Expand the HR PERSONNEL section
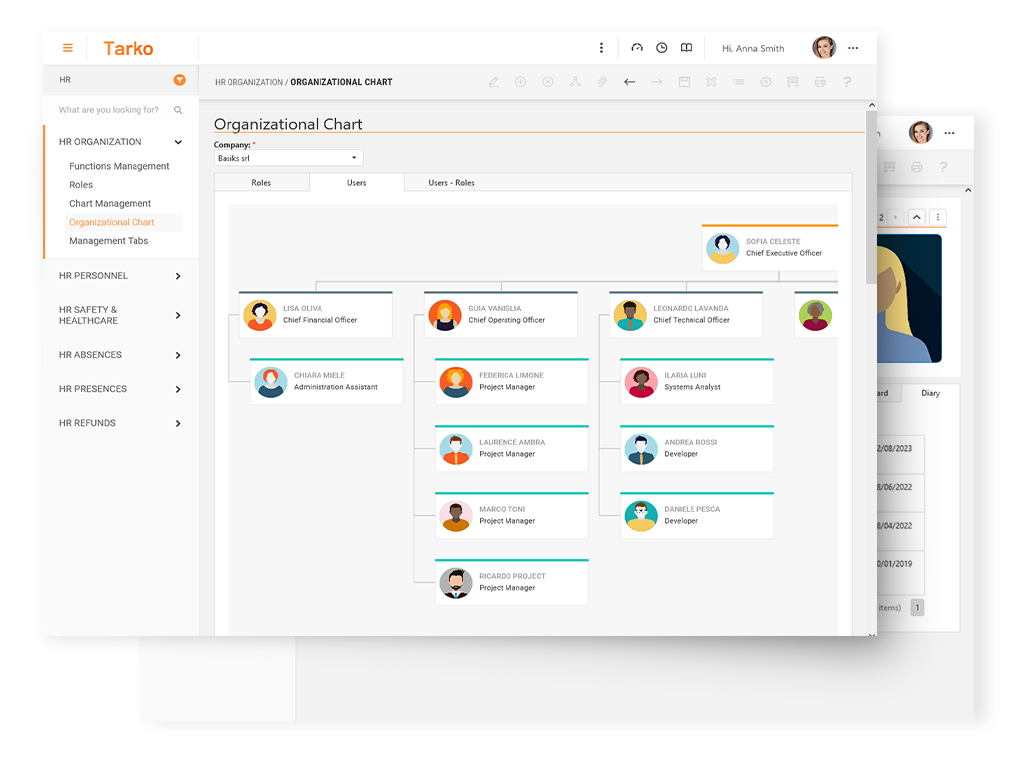The width and height of the screenshot is (1024, 780). [178, 276]
